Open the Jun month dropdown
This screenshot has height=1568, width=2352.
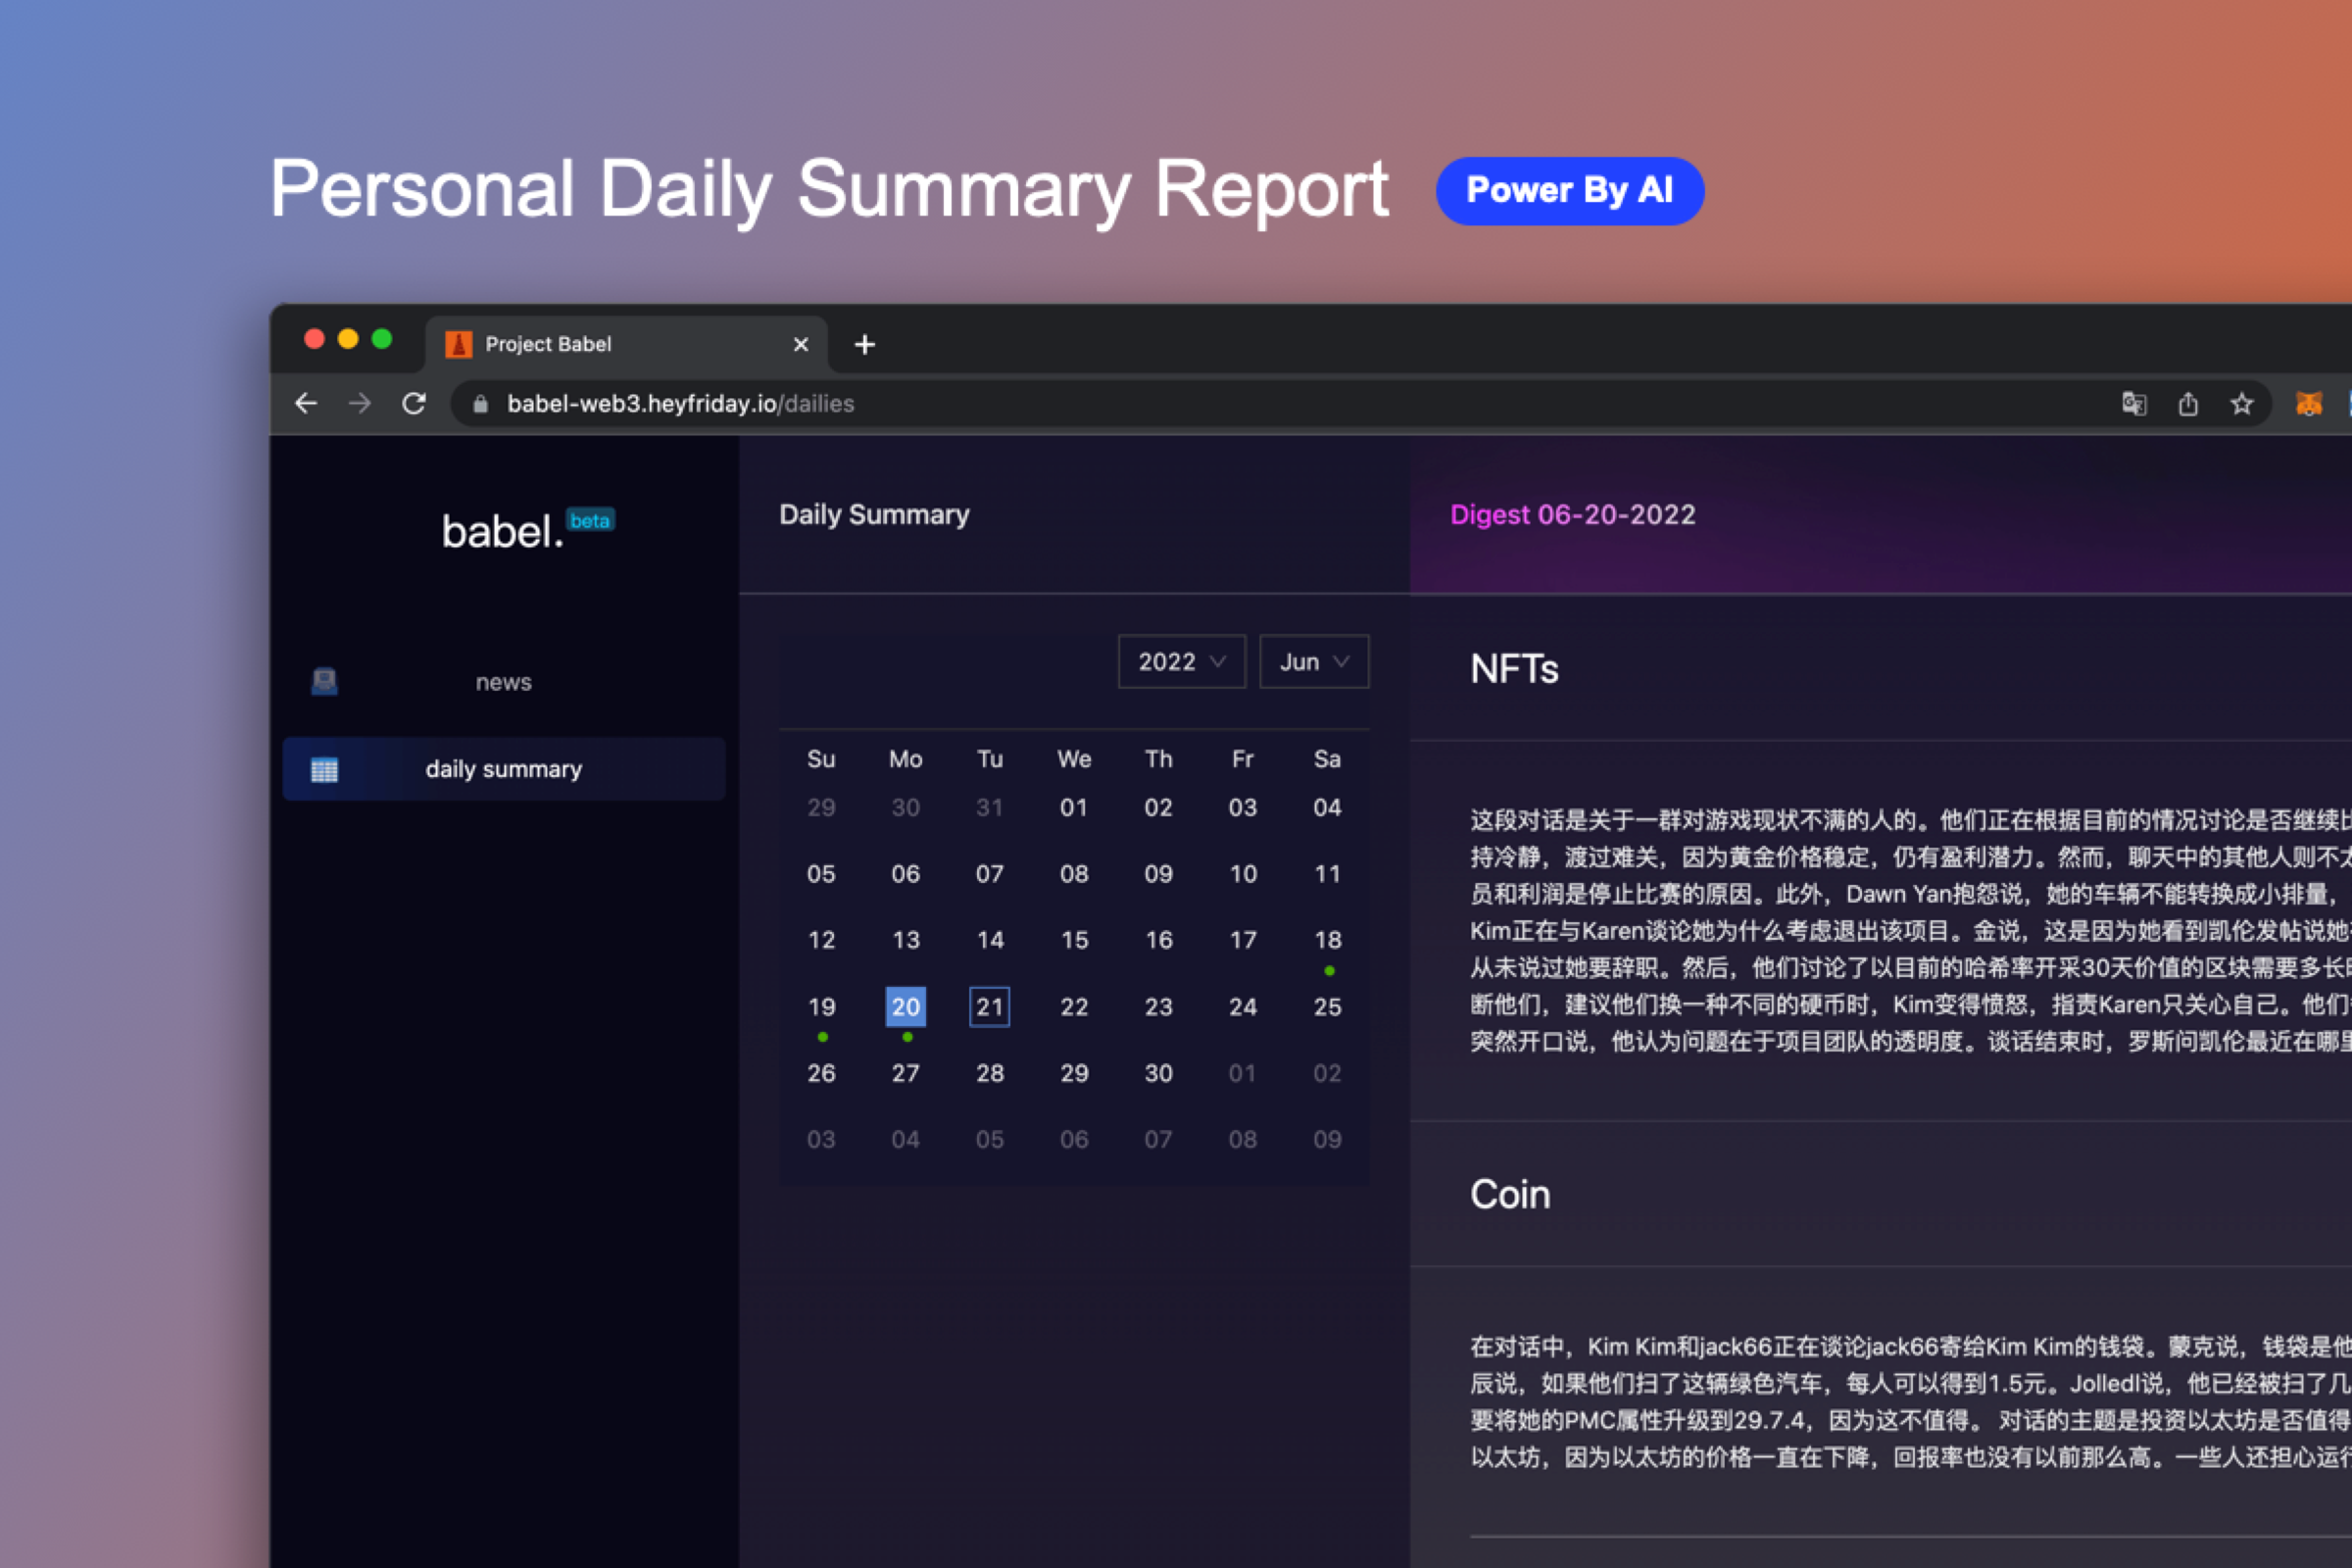pos(1313,662)
